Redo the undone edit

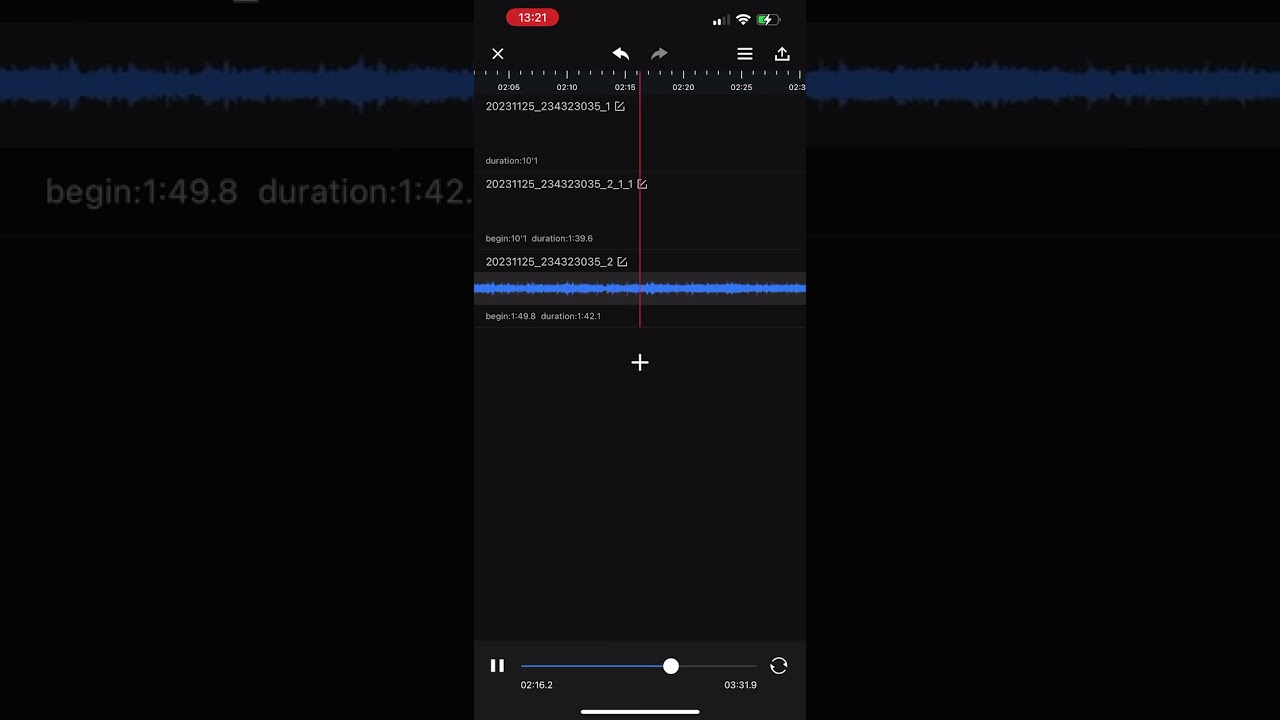point(659,54)
